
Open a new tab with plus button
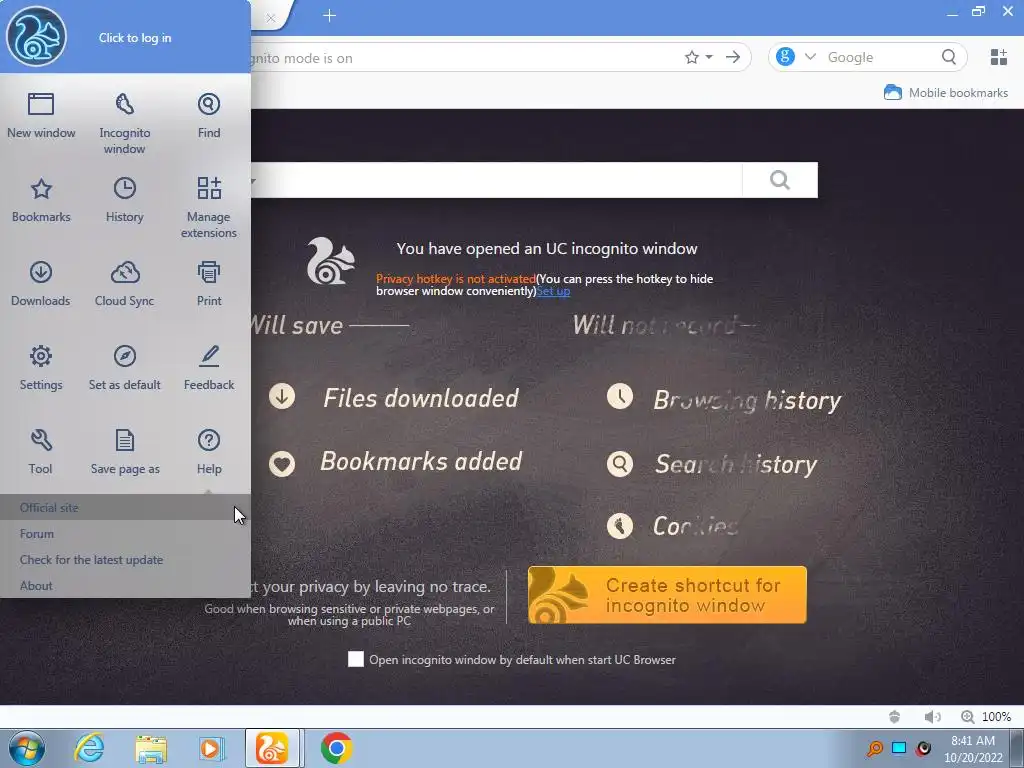[x=329, y=16]
